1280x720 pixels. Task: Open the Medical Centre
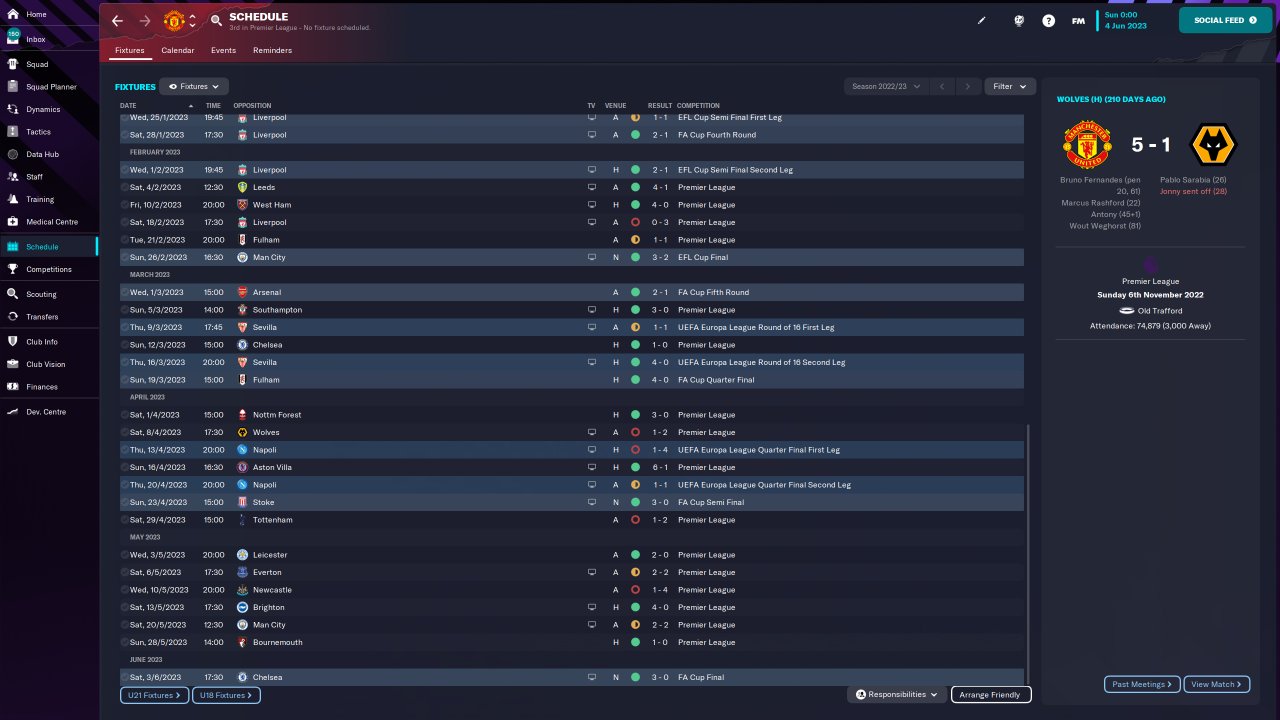pos(52,222)
